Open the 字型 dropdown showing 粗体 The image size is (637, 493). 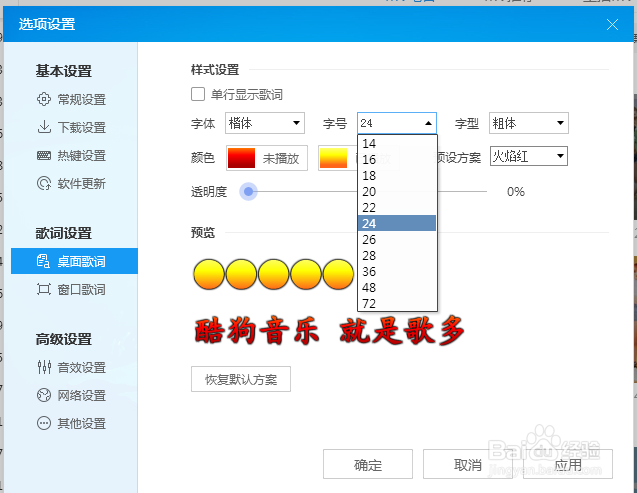[529, 123]
